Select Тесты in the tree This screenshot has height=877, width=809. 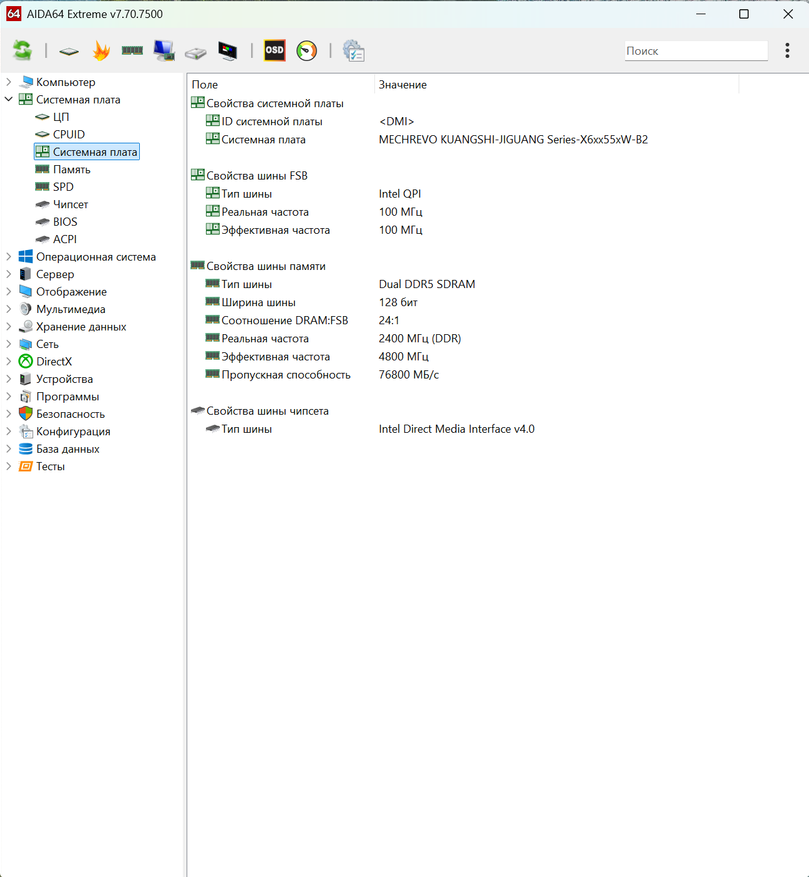tap(50, 466)
